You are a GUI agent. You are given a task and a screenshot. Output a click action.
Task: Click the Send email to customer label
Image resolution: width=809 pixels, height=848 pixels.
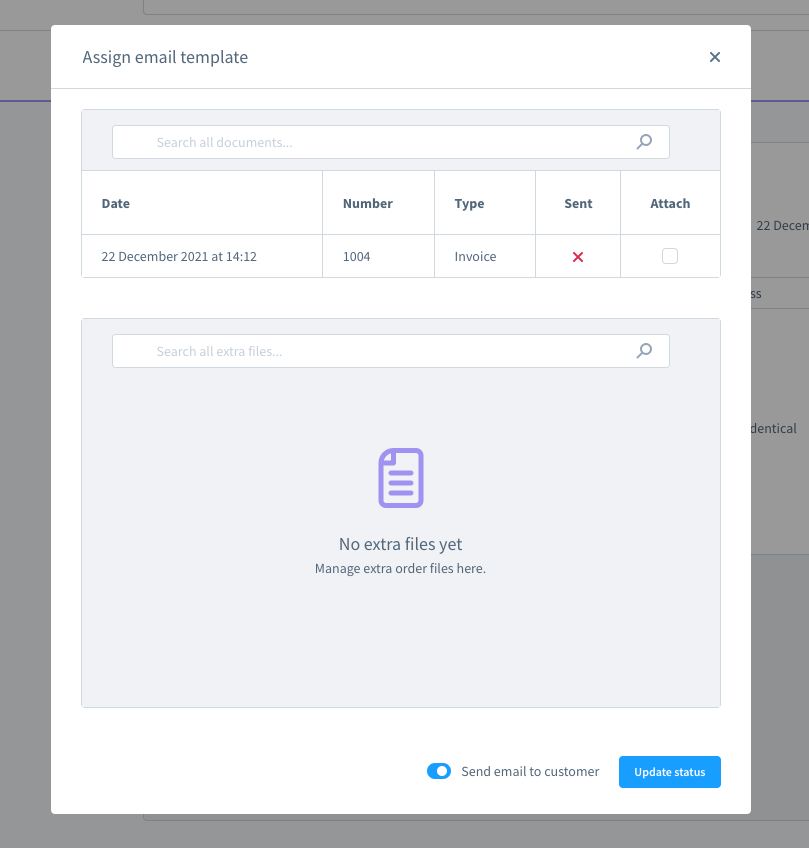[x=530, y=772]
